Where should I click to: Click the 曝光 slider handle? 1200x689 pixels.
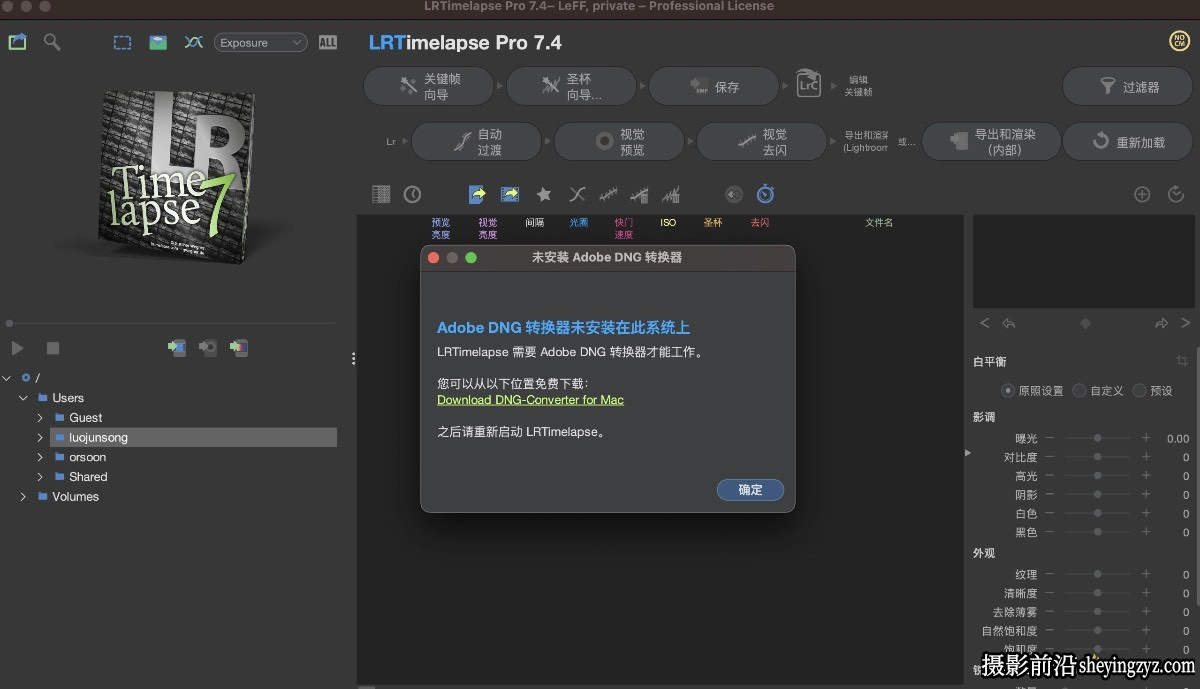1098,438
